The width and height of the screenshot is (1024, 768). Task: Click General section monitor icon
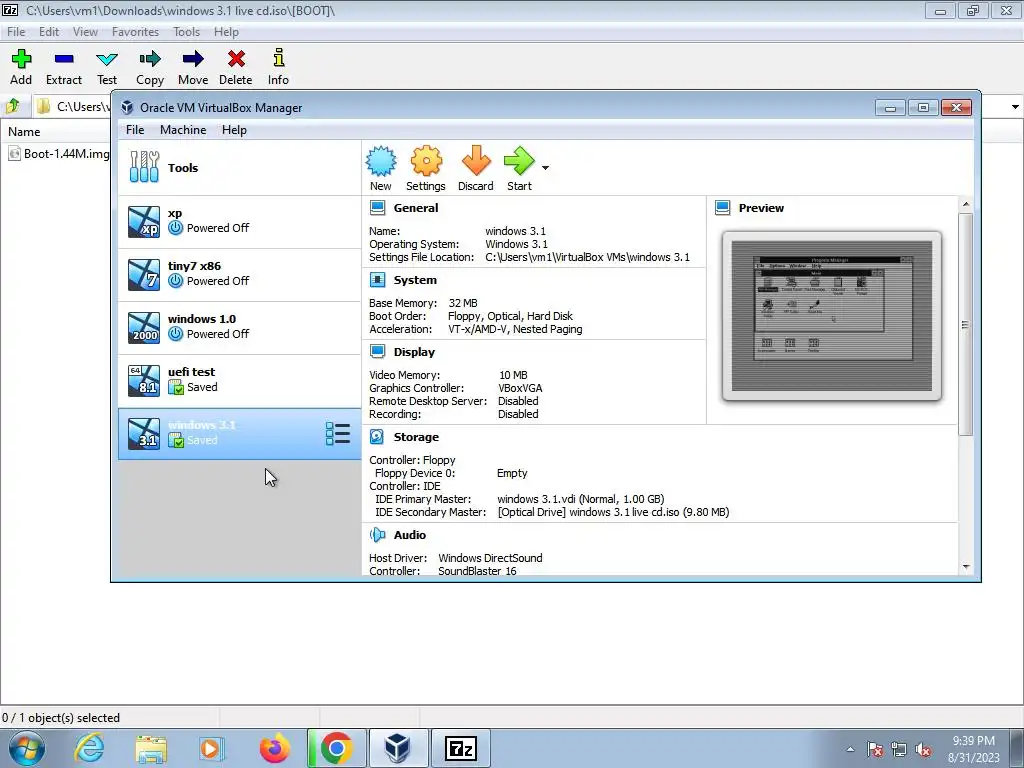pyautogui.click(x=377, y=208)
